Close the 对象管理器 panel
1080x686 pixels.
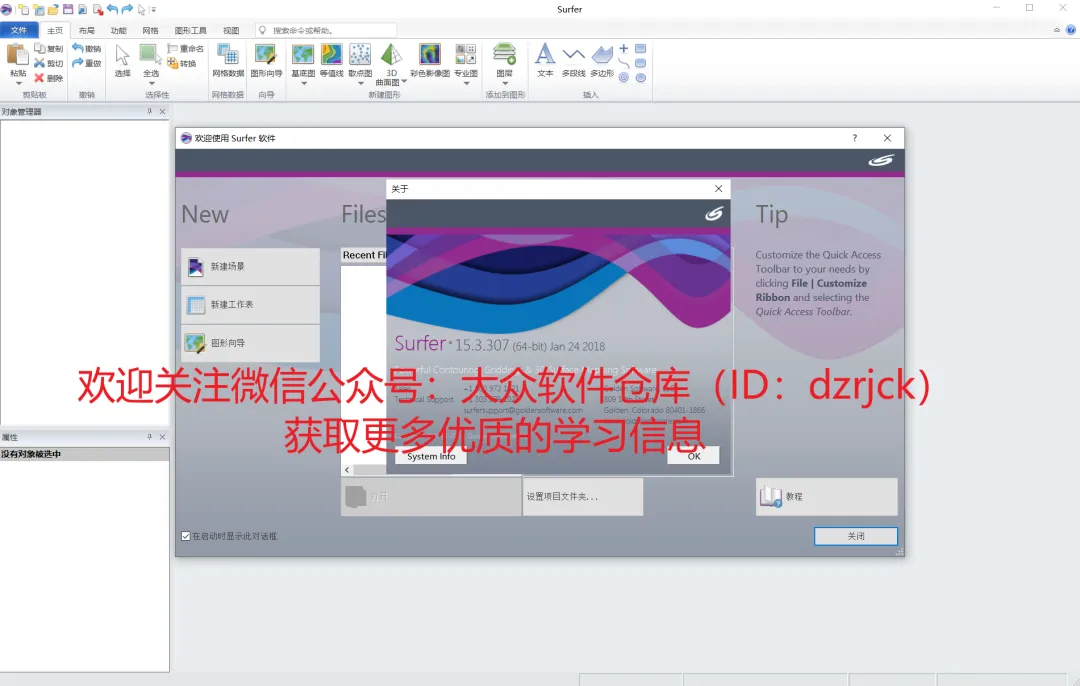coord(163,111)
